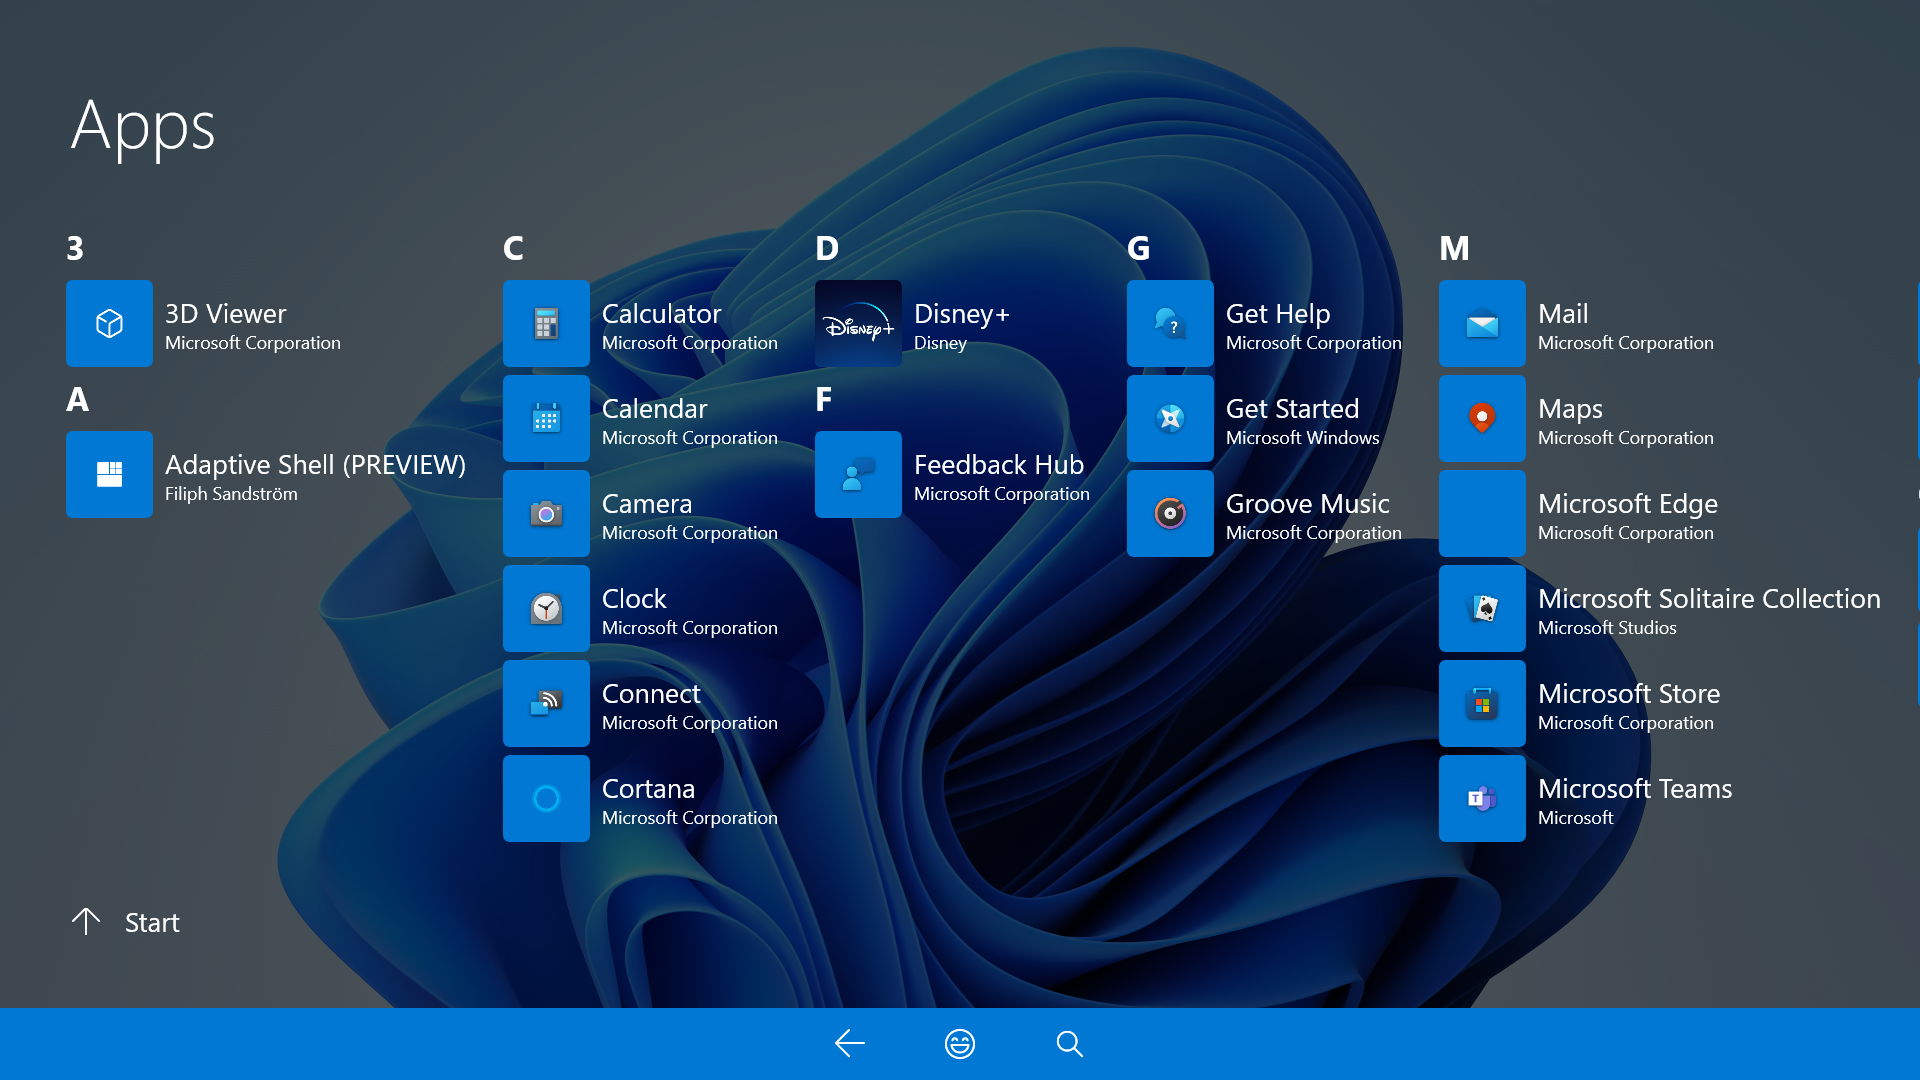
Task: Select the letter D group header
Action: click(826, 248)
